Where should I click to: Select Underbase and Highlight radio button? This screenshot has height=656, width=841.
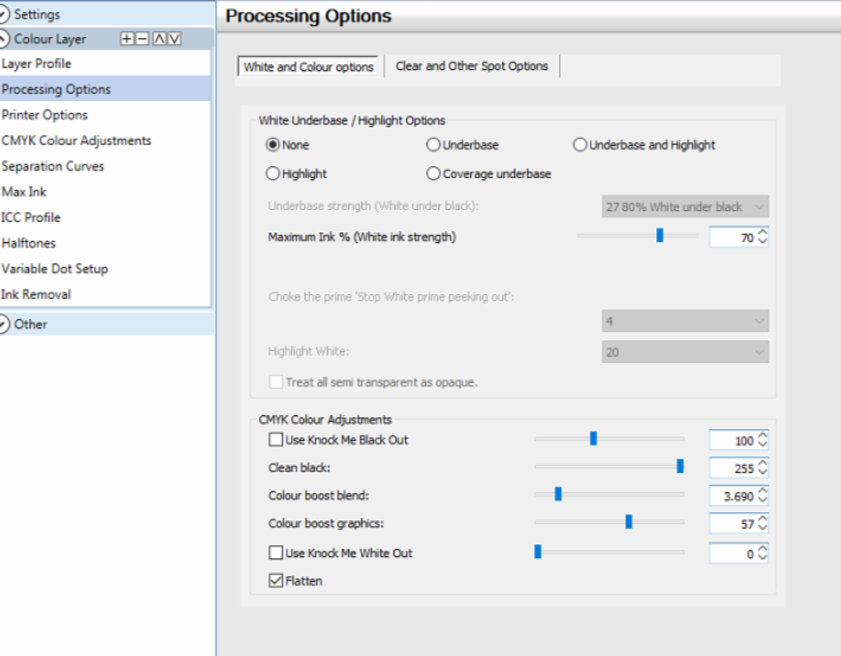580,145
